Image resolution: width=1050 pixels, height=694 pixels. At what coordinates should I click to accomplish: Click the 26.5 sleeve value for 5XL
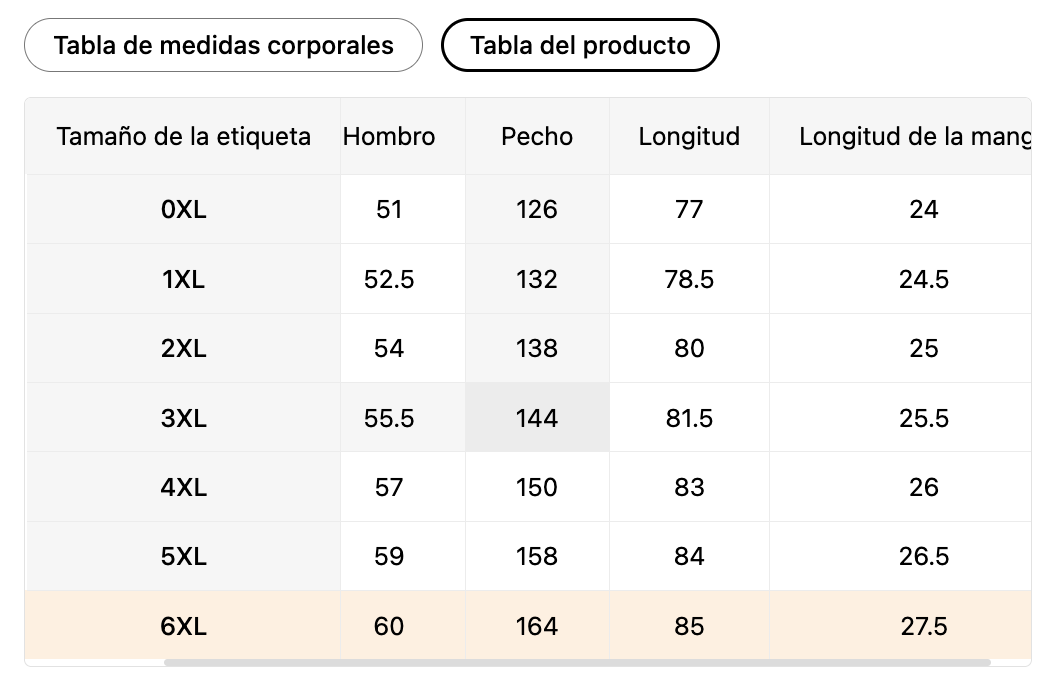coord(923,556)
